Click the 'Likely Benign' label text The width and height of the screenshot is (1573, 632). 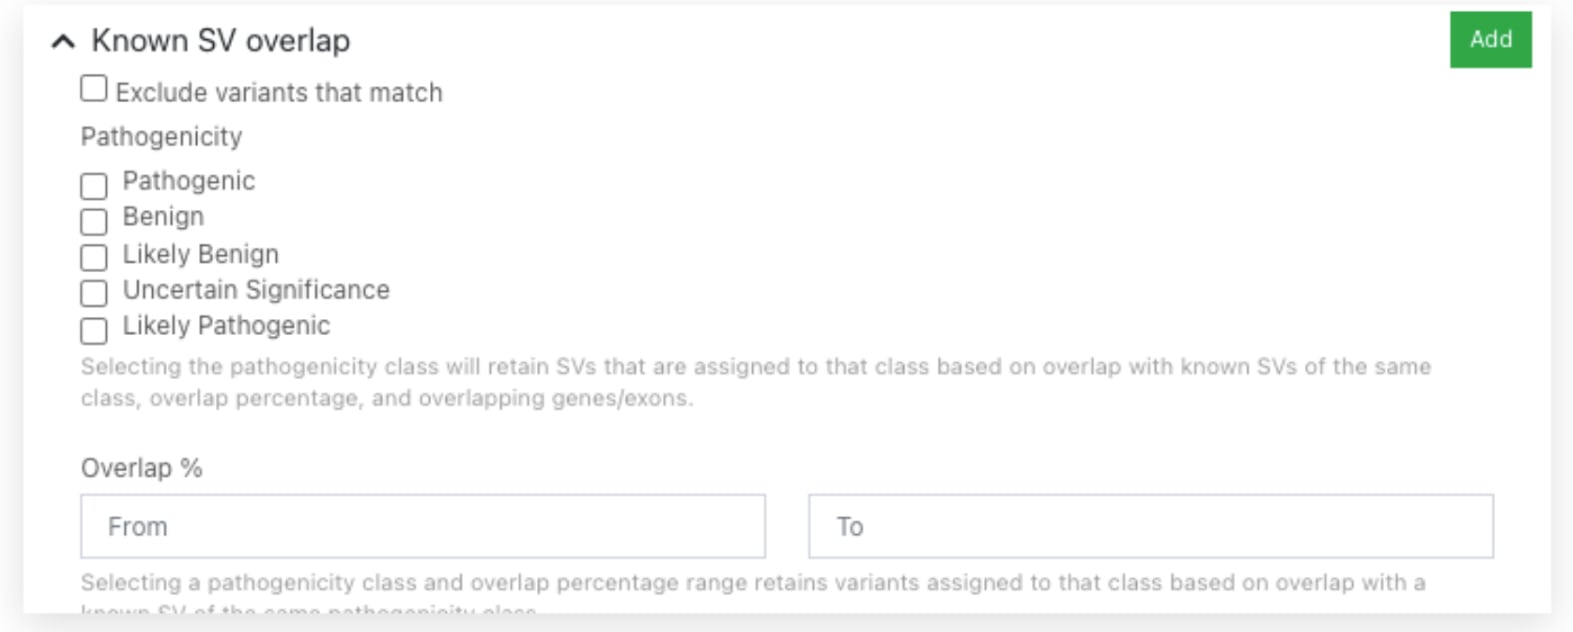200,254
